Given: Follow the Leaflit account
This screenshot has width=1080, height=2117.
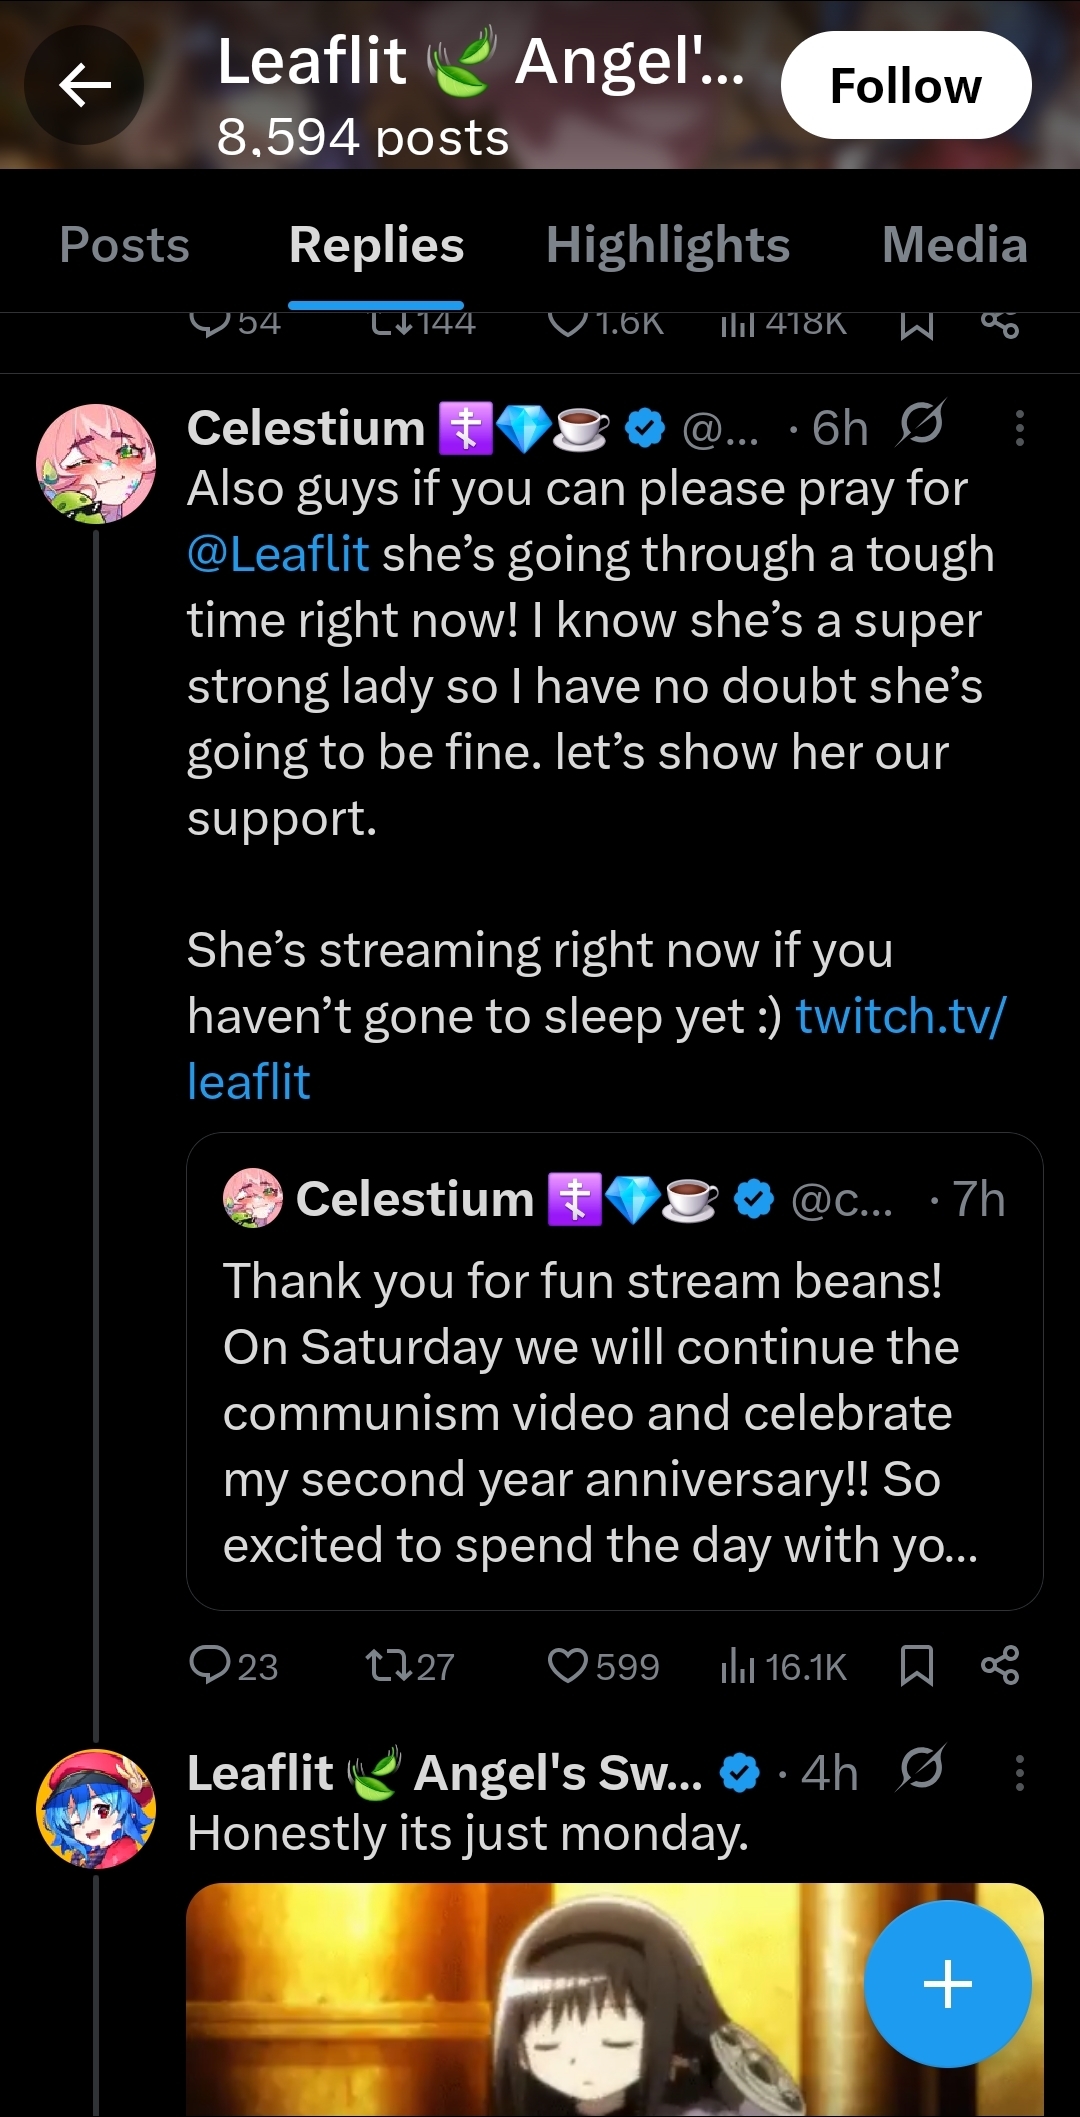Looking at the screenshot, I should 906,85.
